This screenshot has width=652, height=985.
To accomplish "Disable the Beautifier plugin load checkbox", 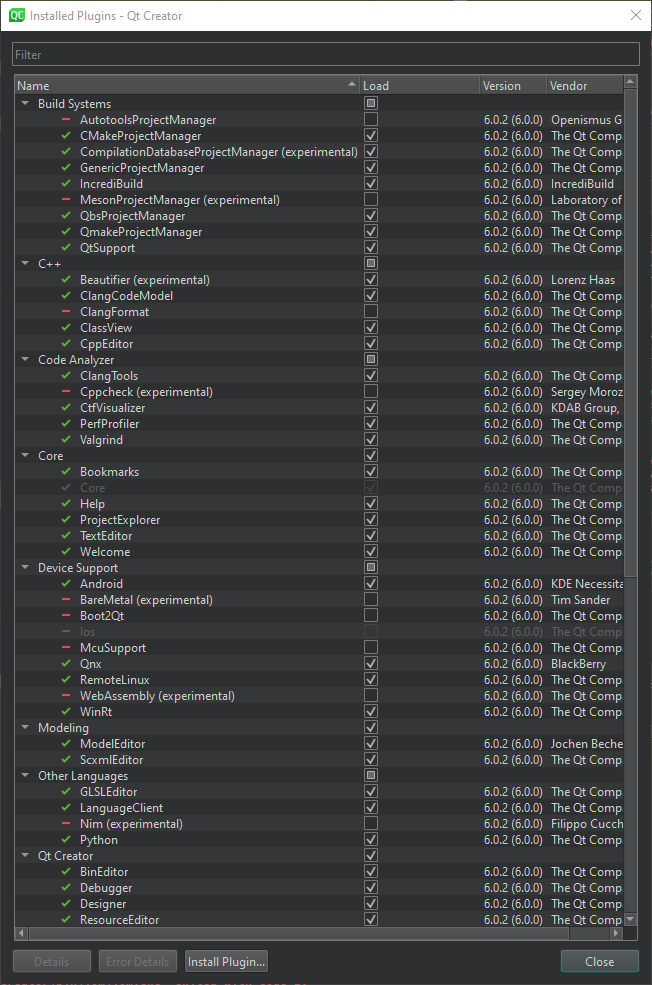I will (x=371, y=280).
